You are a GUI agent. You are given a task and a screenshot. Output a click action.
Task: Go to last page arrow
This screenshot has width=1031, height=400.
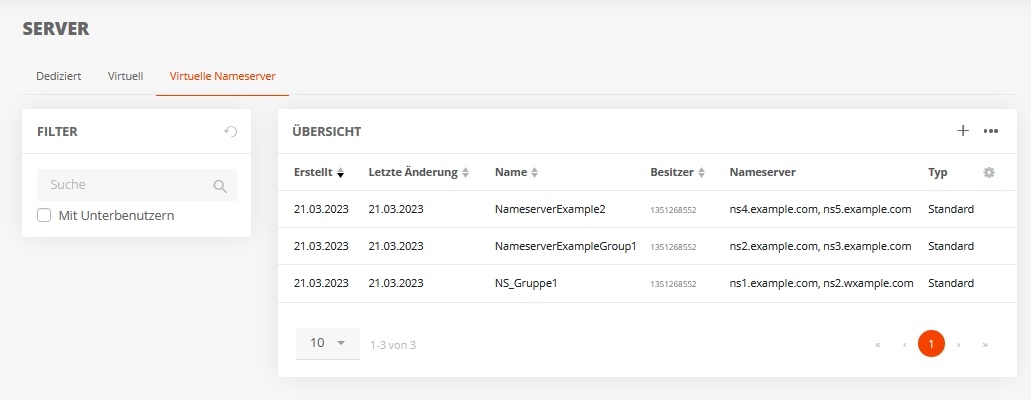click(985, 344)
